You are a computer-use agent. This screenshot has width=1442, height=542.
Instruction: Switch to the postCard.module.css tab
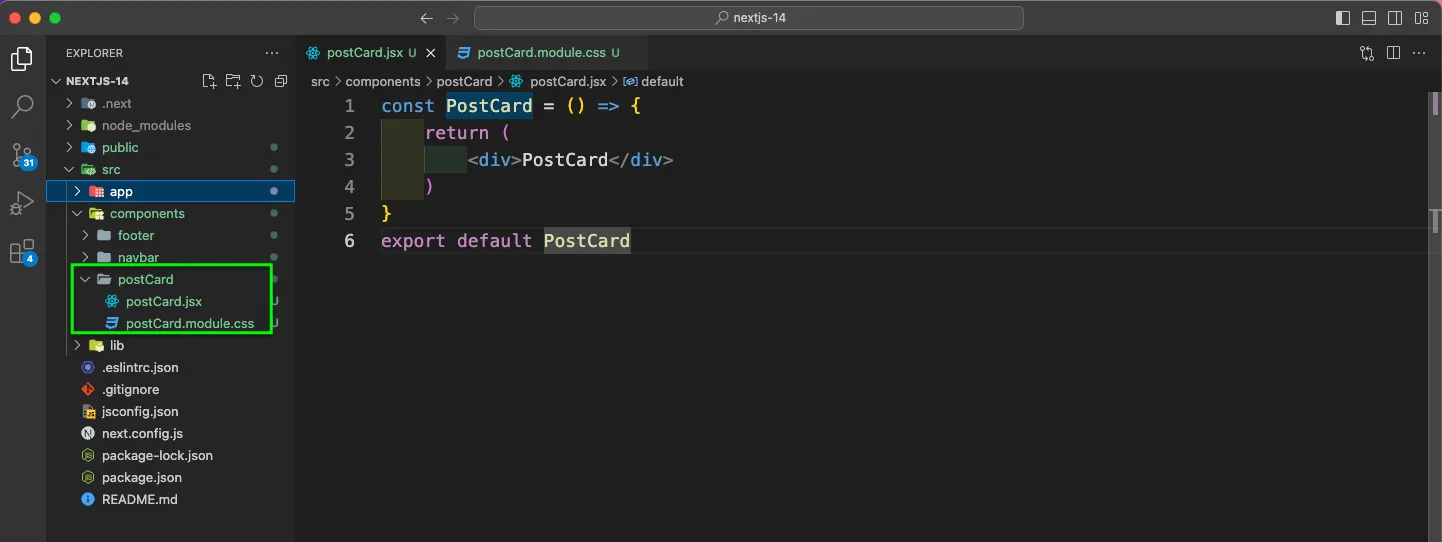(x=548, y=53)
